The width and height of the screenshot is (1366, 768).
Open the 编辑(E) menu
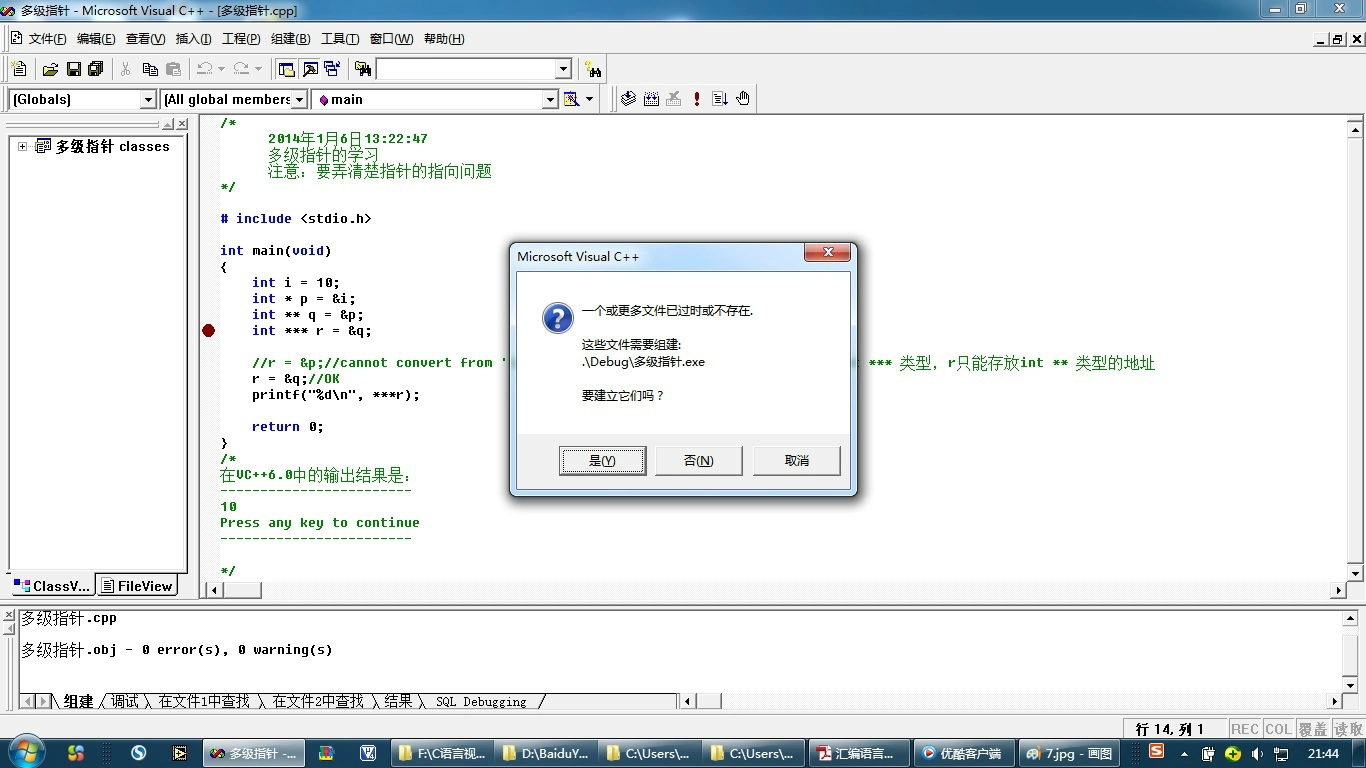pyautogui.click(x=96, y=39)
